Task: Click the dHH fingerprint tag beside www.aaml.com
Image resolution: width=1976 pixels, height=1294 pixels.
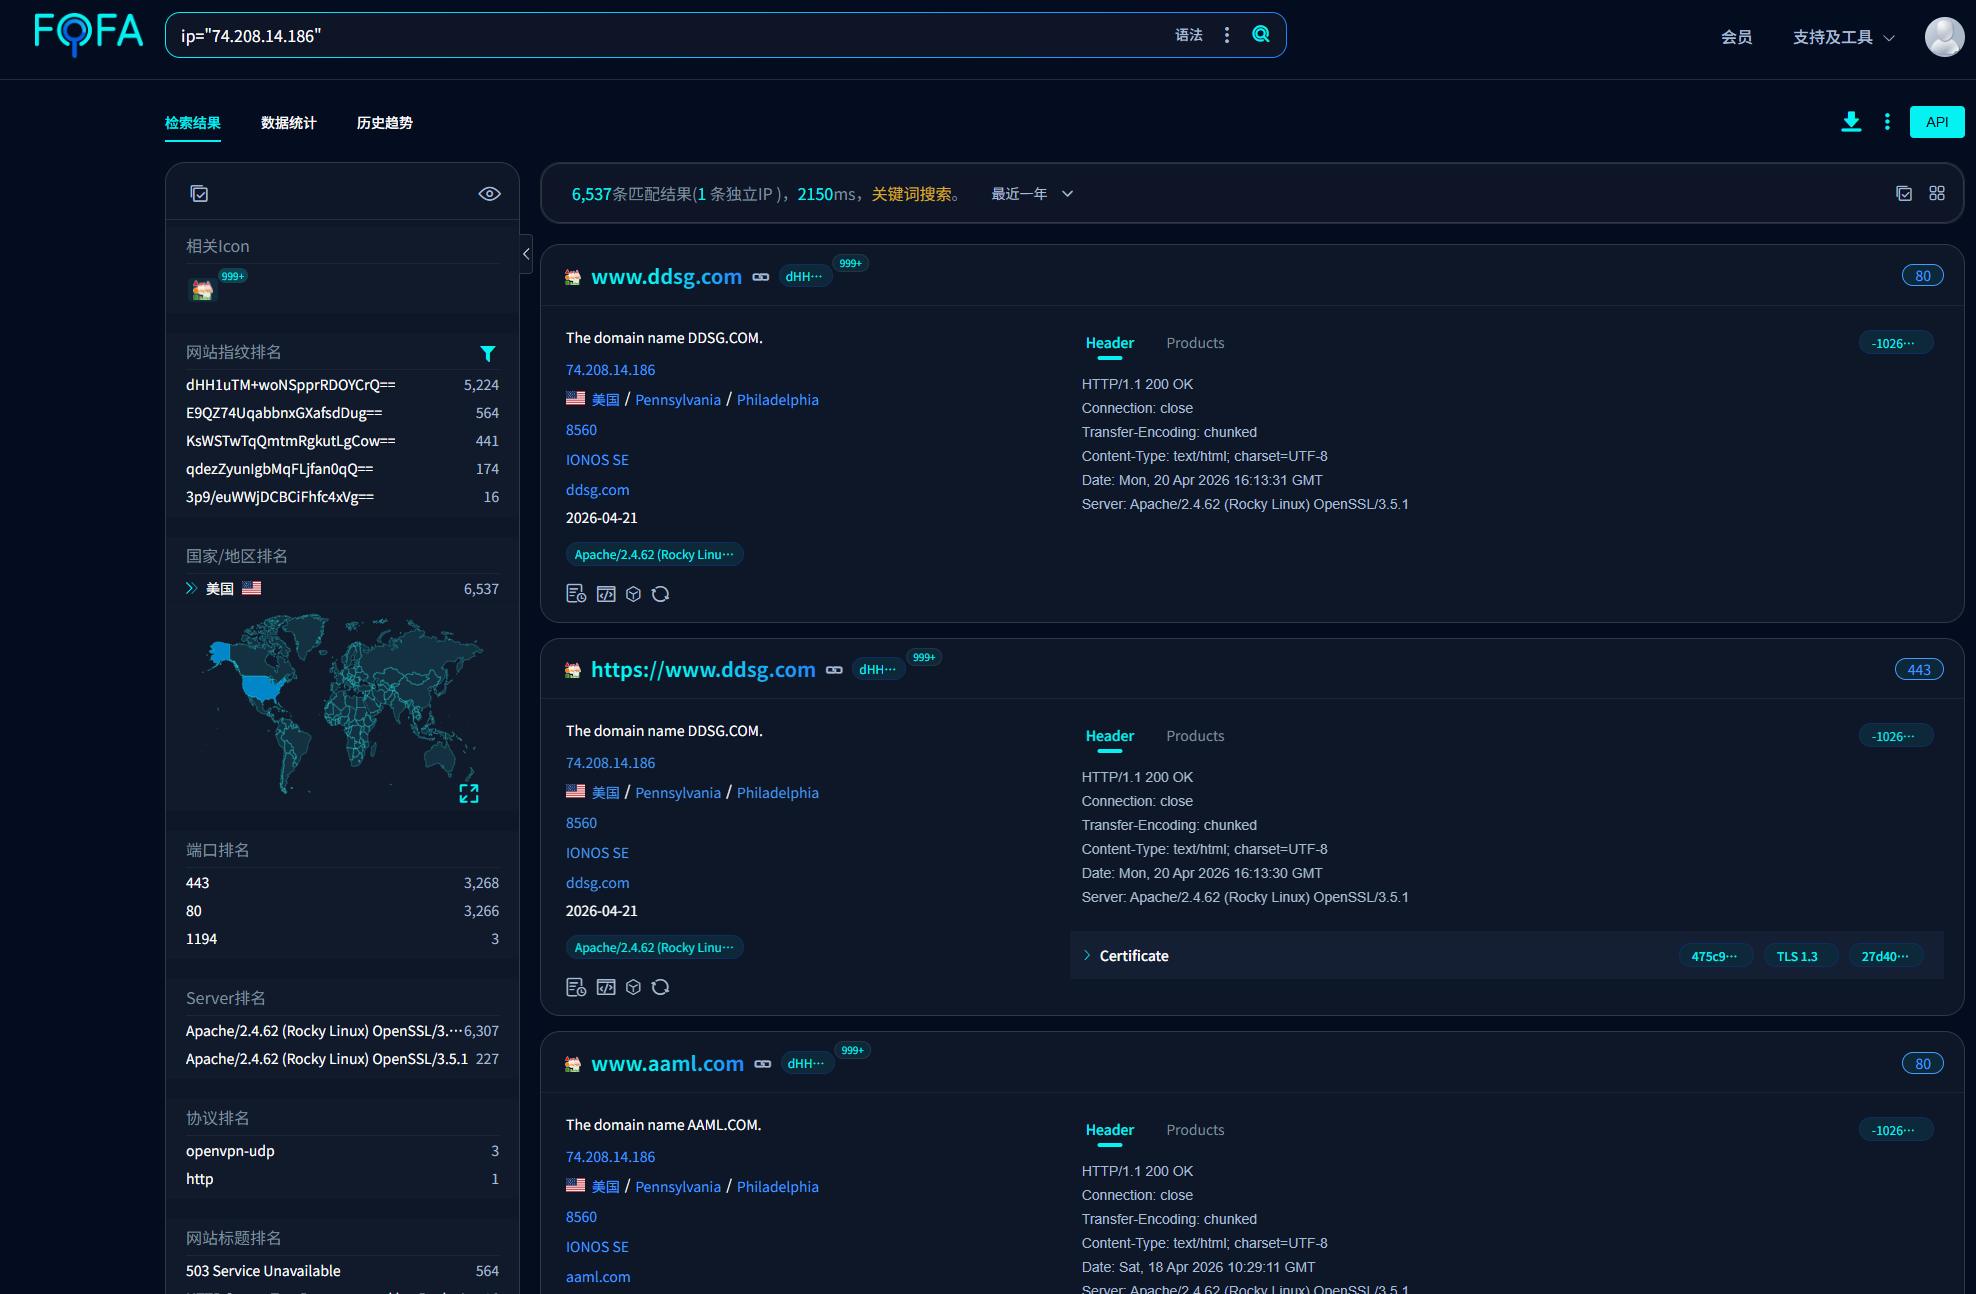Action: pyautogui.click(x=806, y=1064)
